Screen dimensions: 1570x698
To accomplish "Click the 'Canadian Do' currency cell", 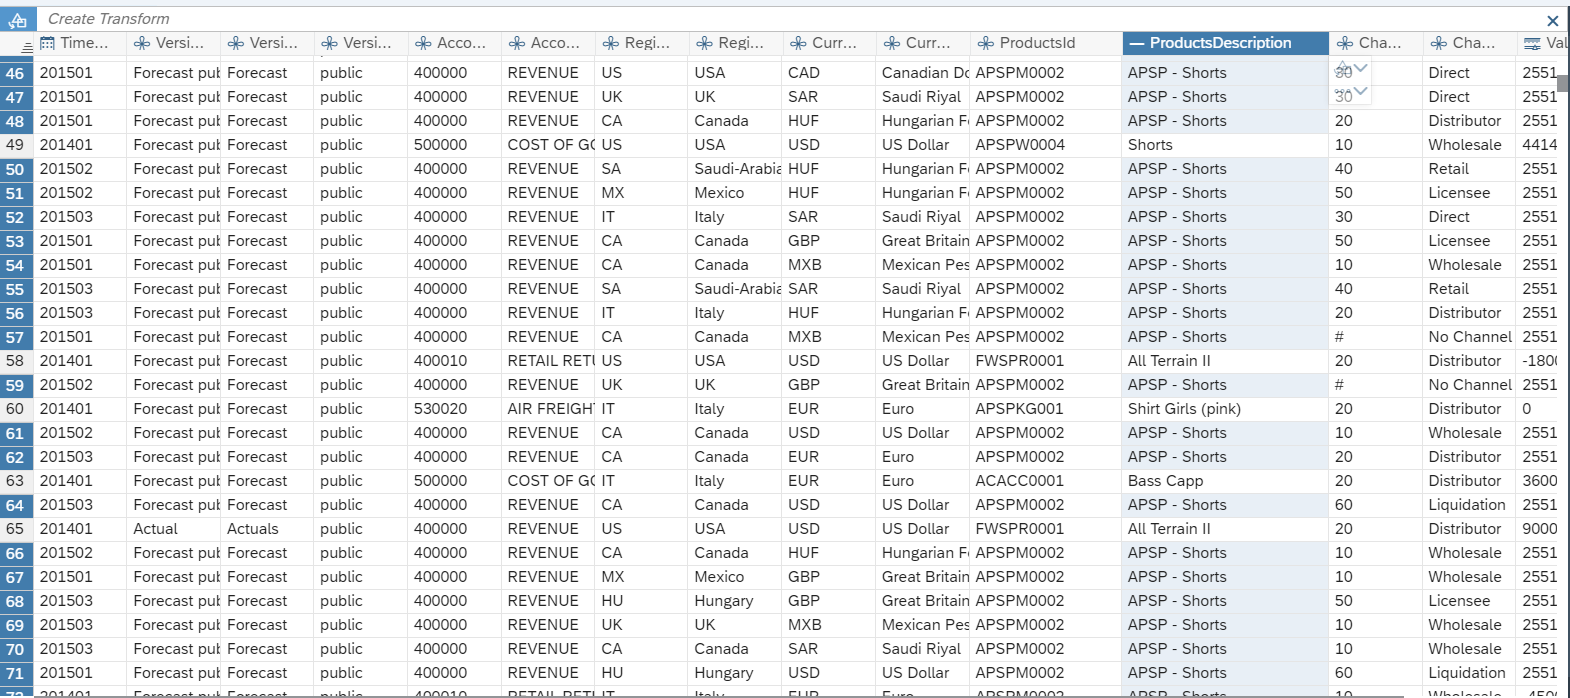I will click(925, 73).
